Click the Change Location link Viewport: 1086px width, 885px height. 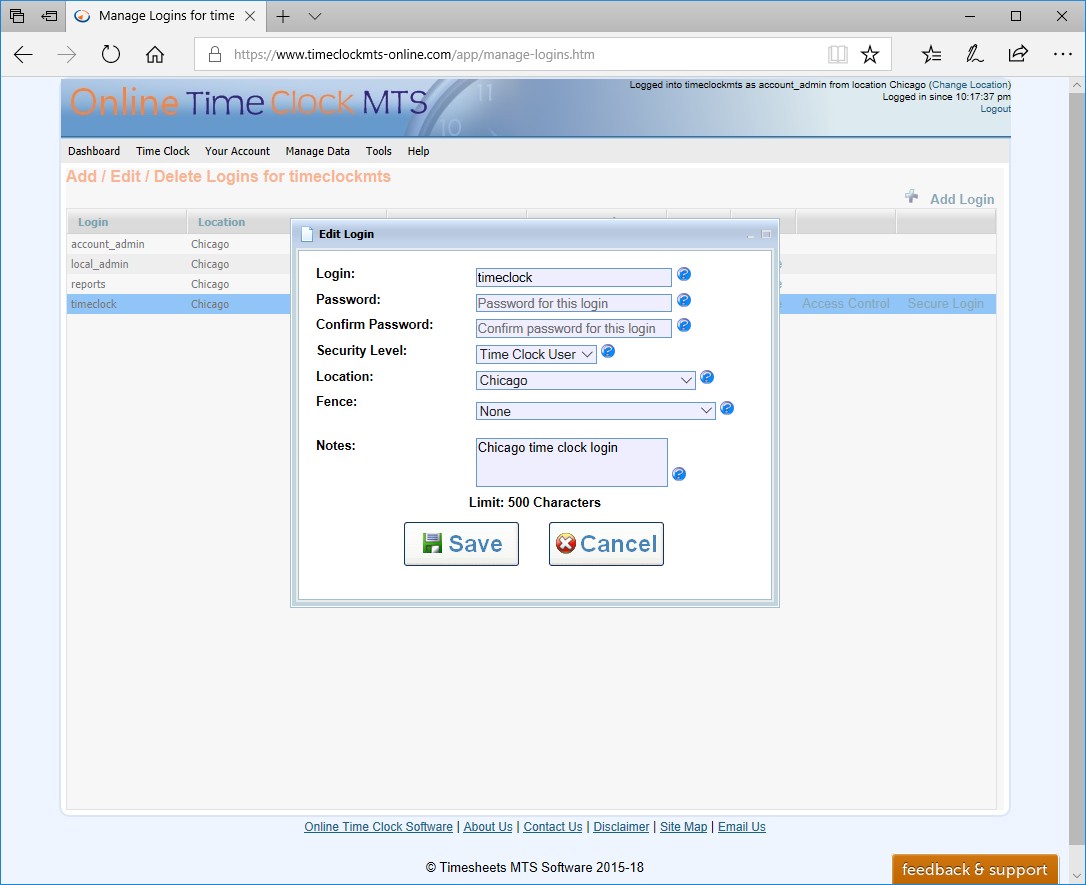pos(969,85)
